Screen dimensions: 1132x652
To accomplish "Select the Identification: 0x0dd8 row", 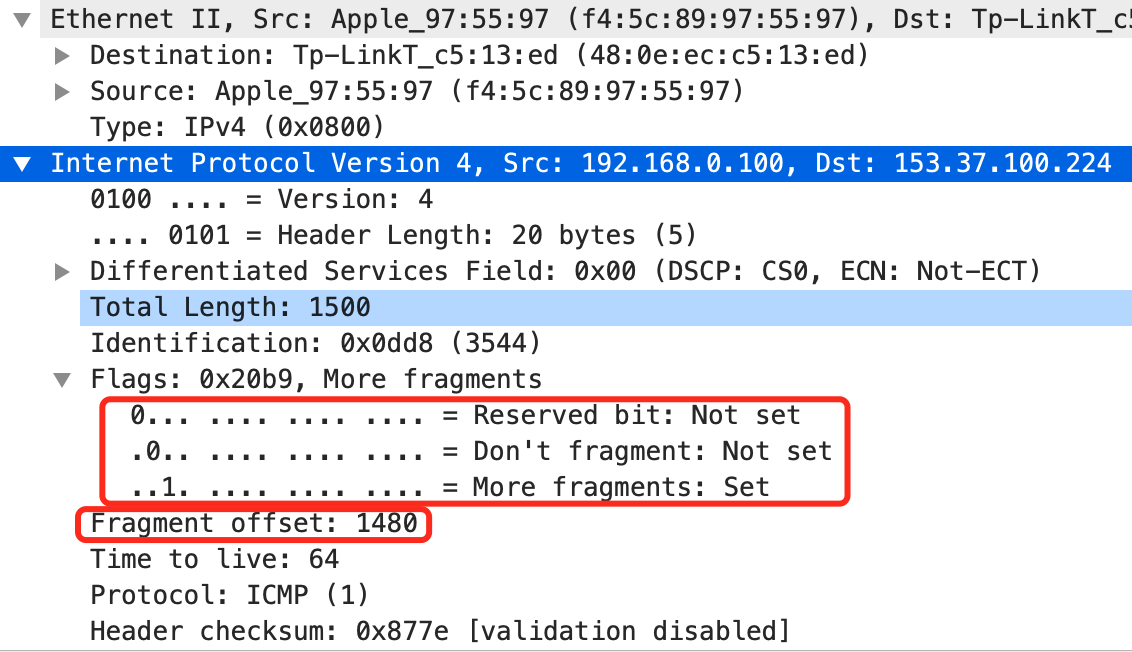I will (x=315, y=344).
